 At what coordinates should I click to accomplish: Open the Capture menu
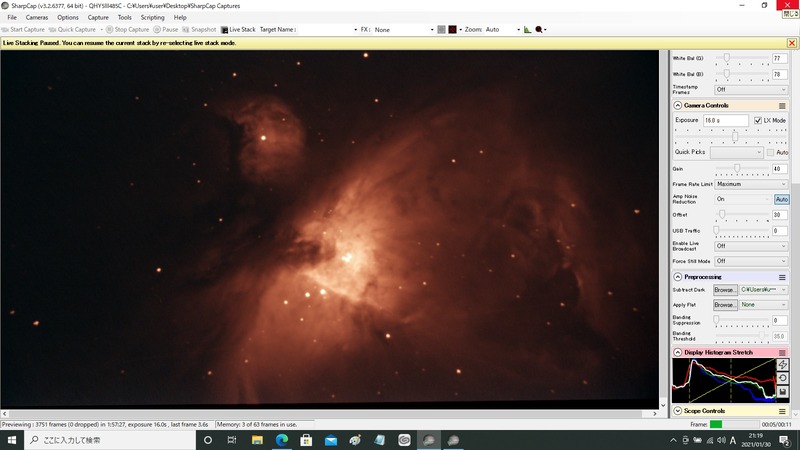pyautogui.click(x=98, y=17)
